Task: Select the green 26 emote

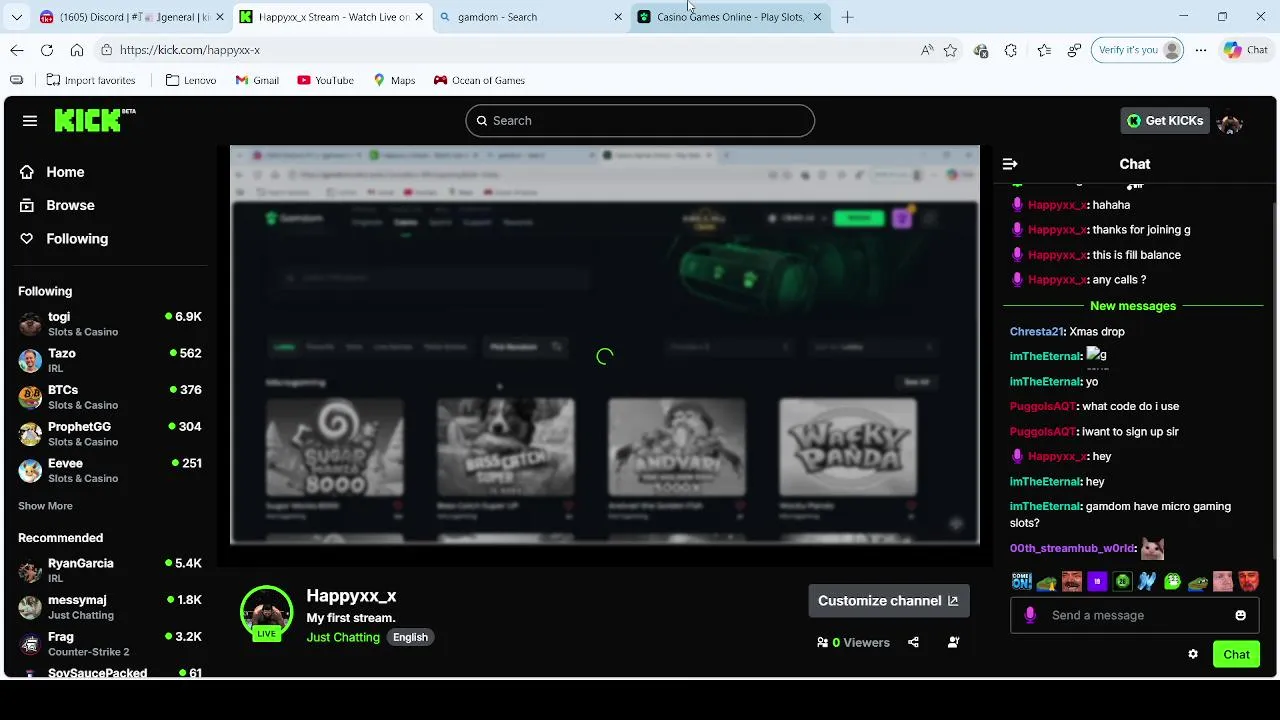Action: pos(1122,581)
